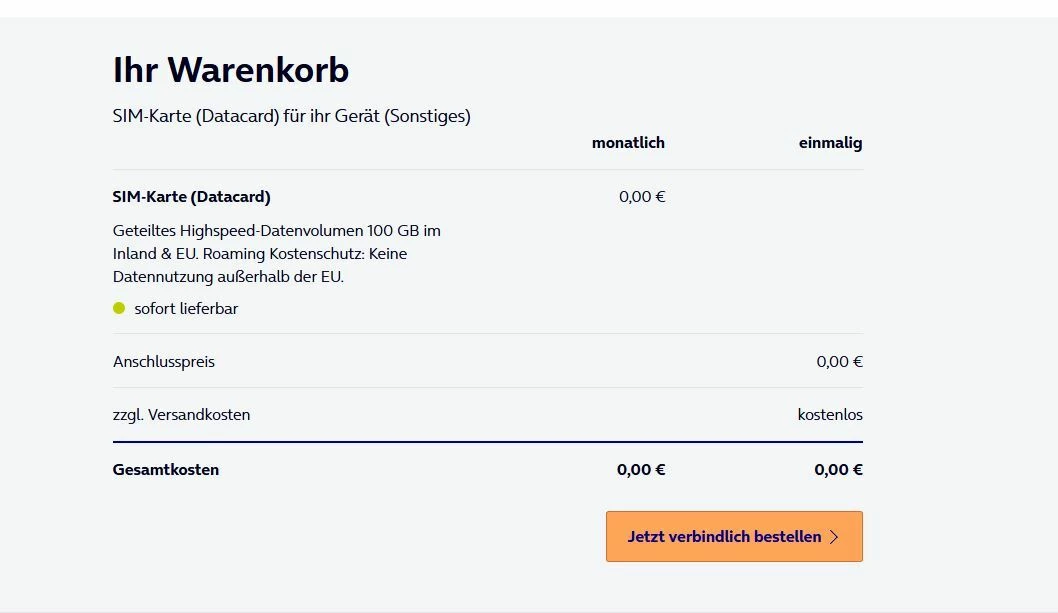Click the one-time Gesamtkosten total amount
The image size is (1058, 613).
[x=838, y=469]
